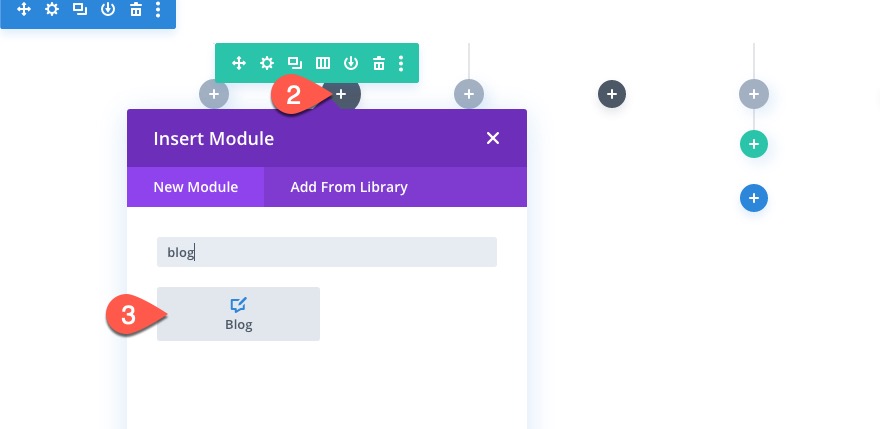Click the green circular add row button
The image size is (880, 429).
coord(754,145)
